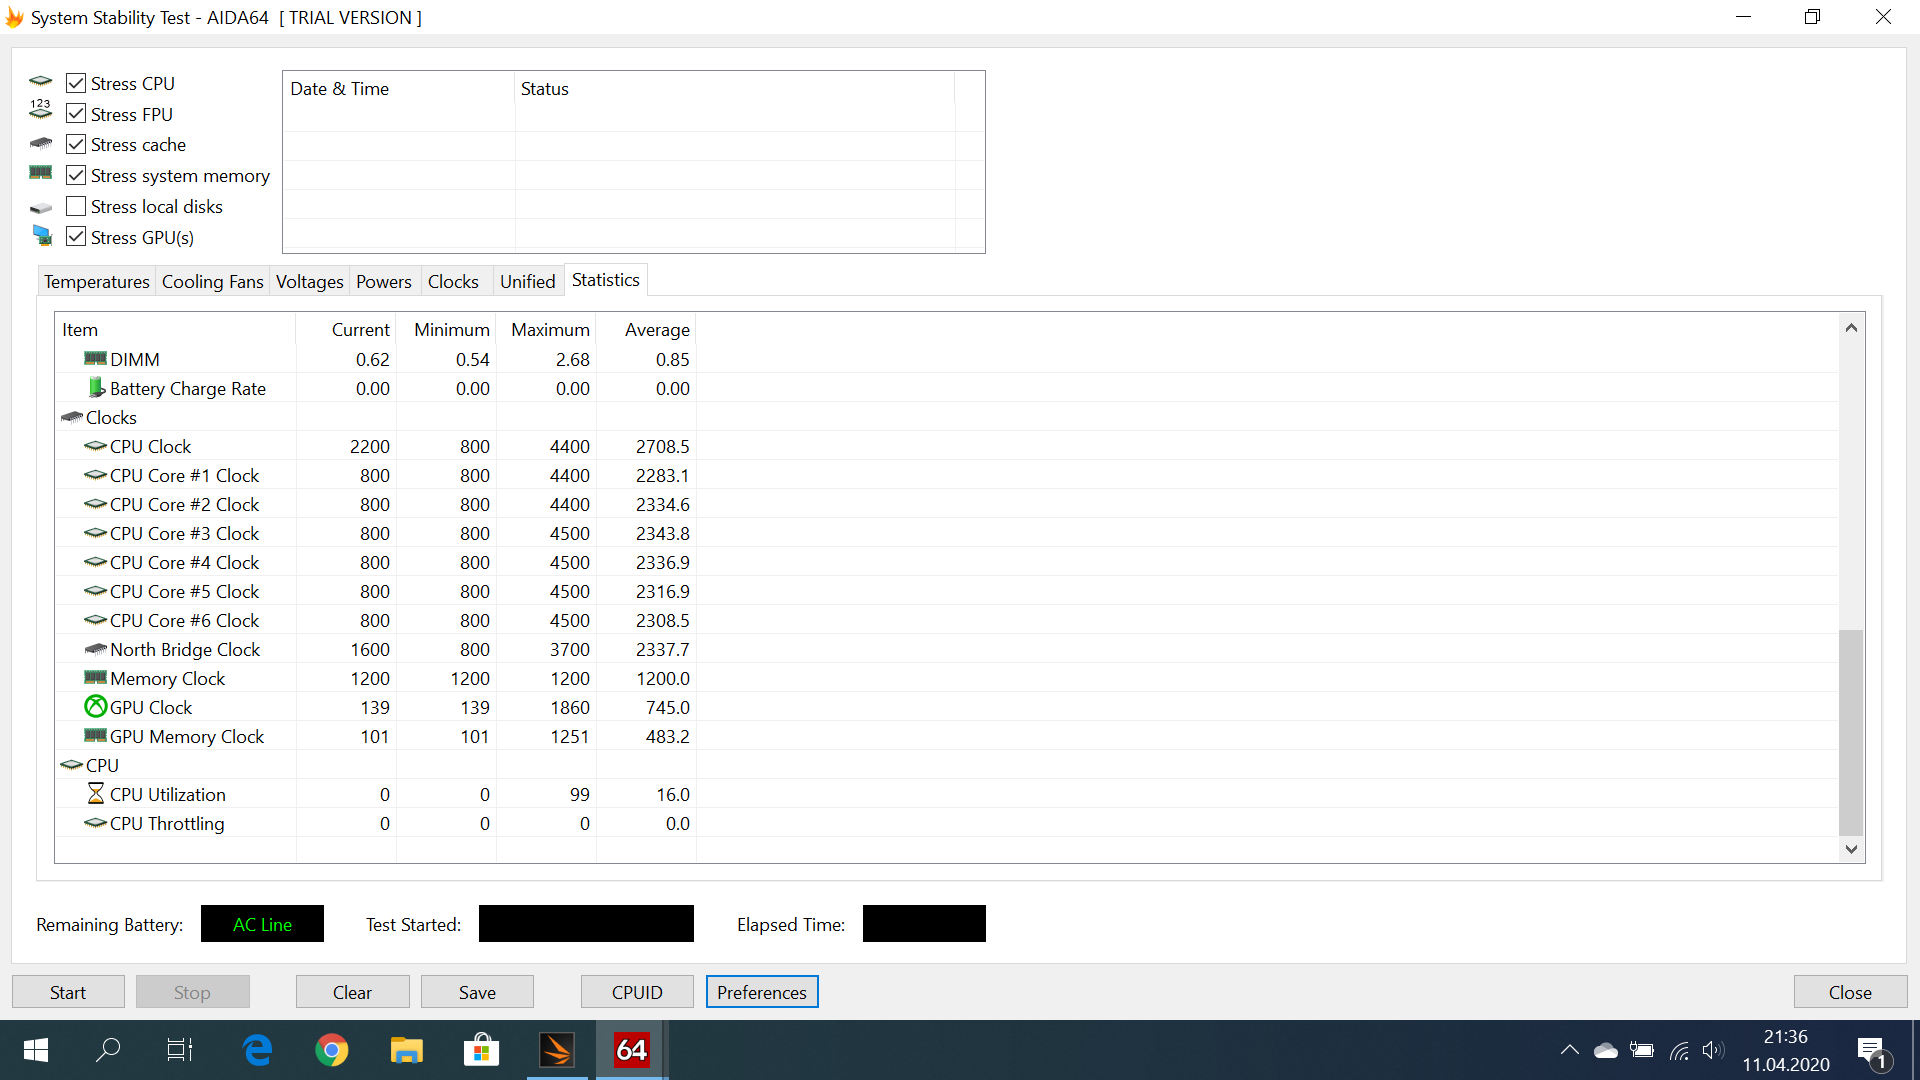This screenshot has height=1080, width=1920.
Task: Open Preferences
Action: [x=762, y=992]
